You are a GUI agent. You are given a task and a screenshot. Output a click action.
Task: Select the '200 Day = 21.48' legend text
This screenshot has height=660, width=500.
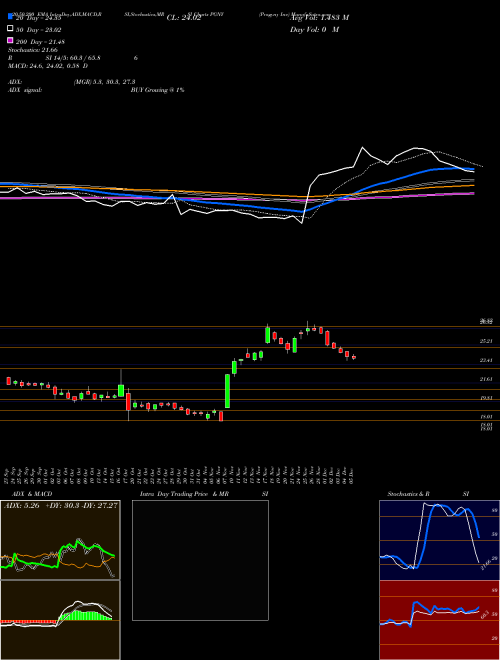tap(40, 42)
